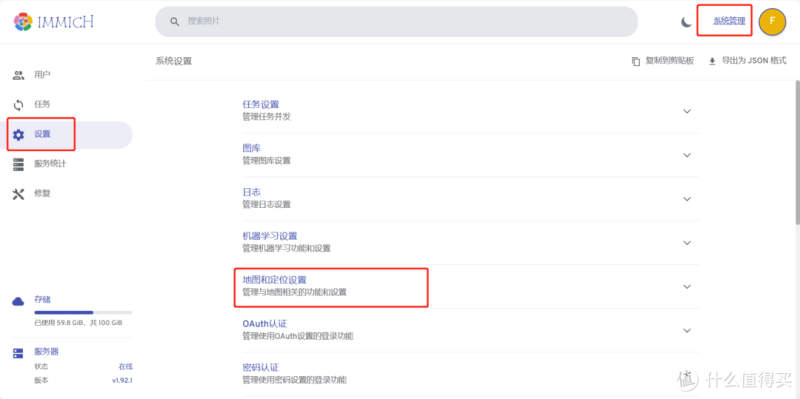Click the 服务器 label in sidebar
Screen dimensions: 800x399
[46, 352]
